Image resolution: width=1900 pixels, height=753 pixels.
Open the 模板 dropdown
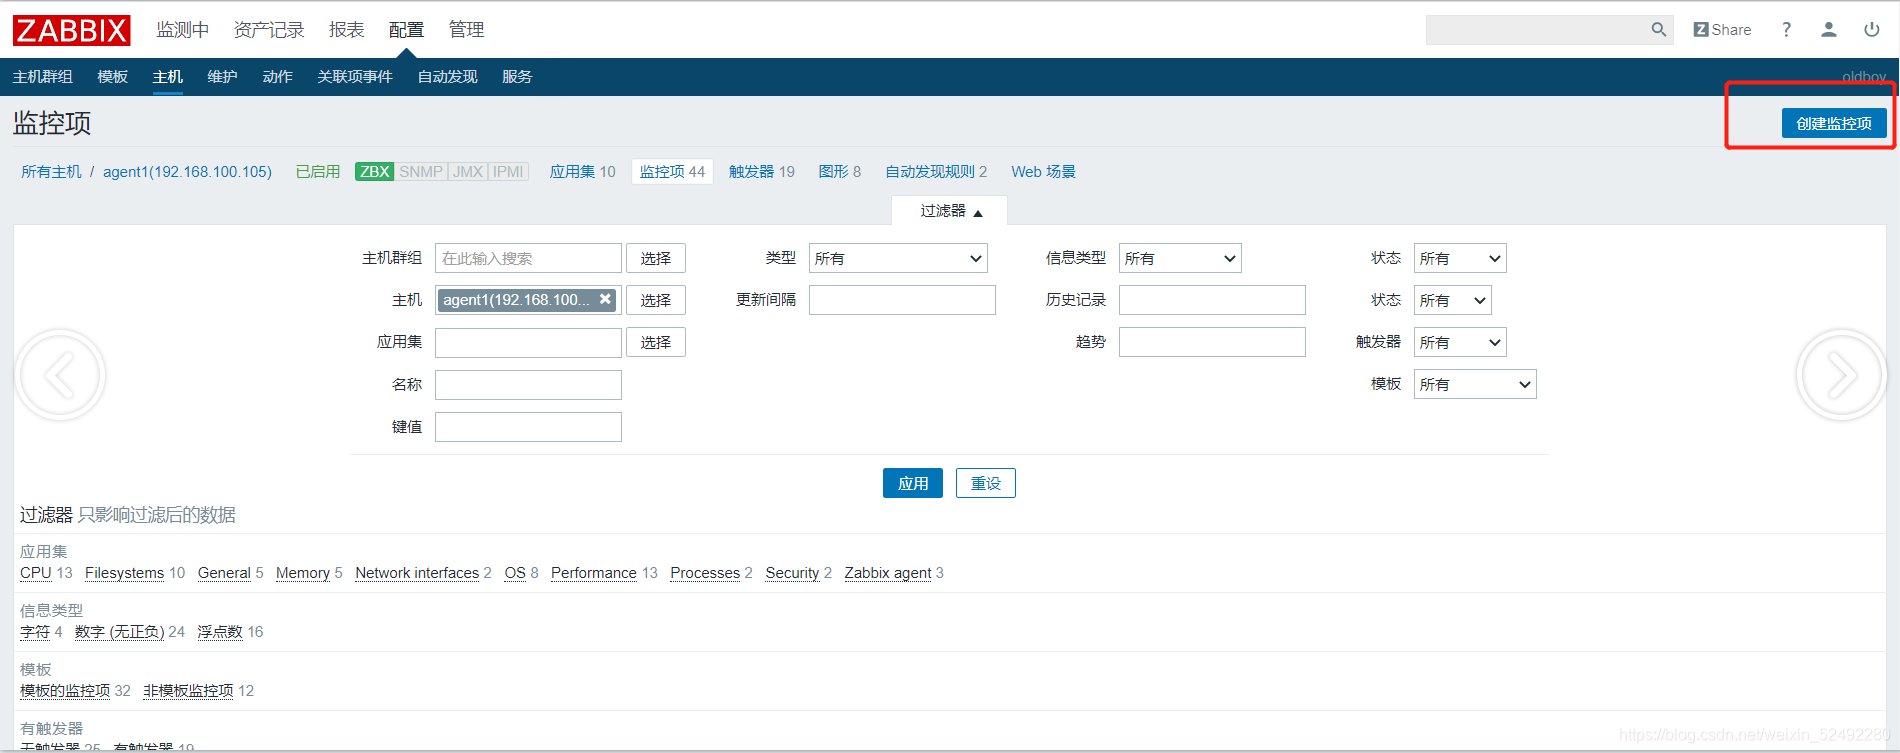click(x=1475, y=384)
